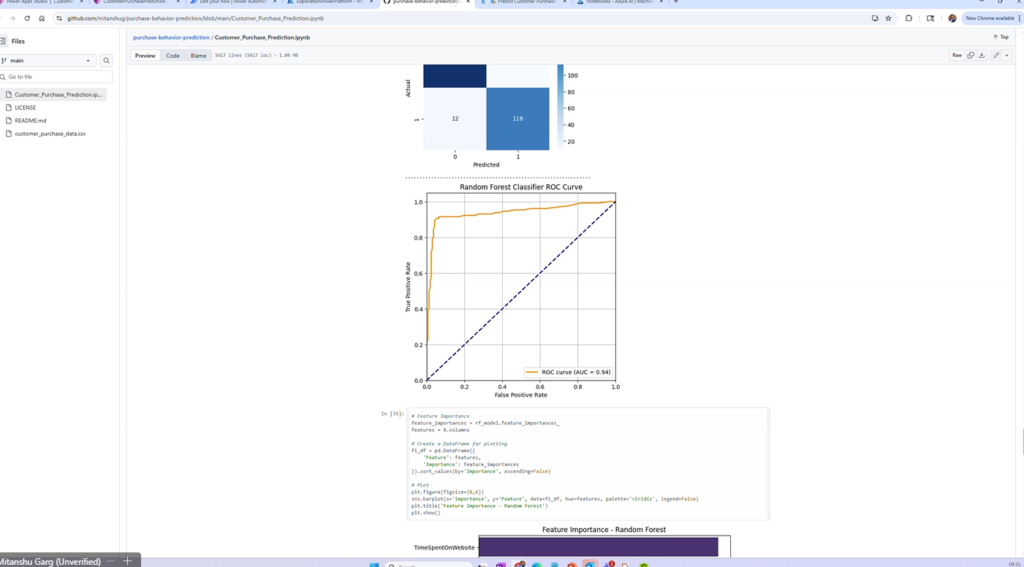The width and height of the screenshot is (1024, 567).
Task: Open purchase-behavior-prediction repository link
Action: tap(171, 37)
